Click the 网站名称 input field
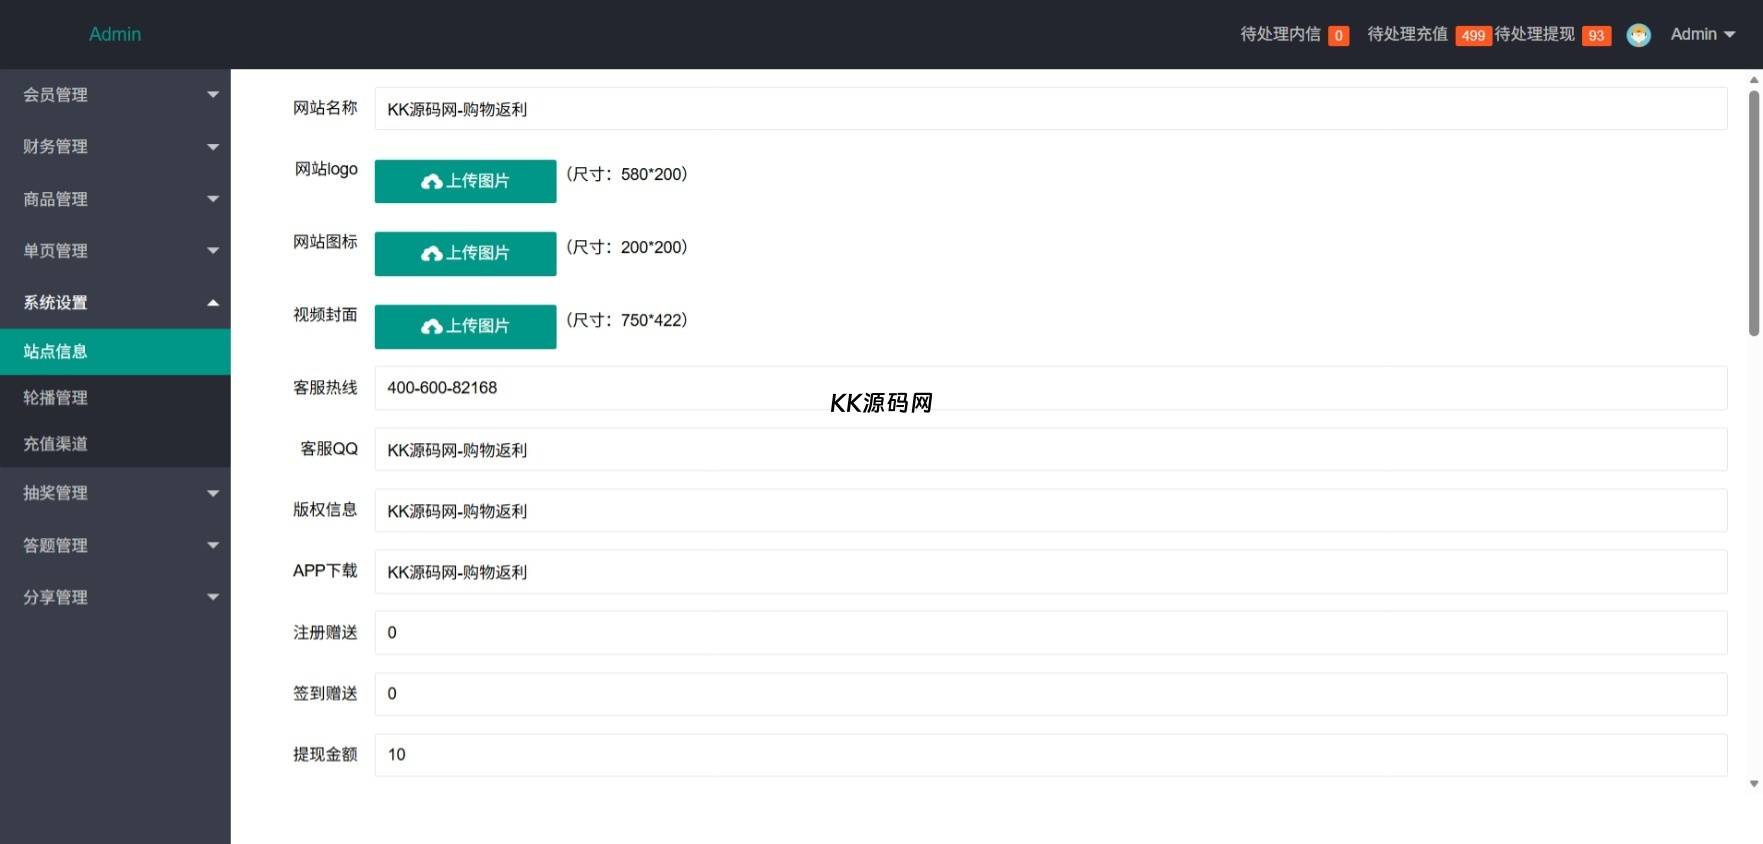Screen dimensions: 1763x844 click(x=1050, y=109)
